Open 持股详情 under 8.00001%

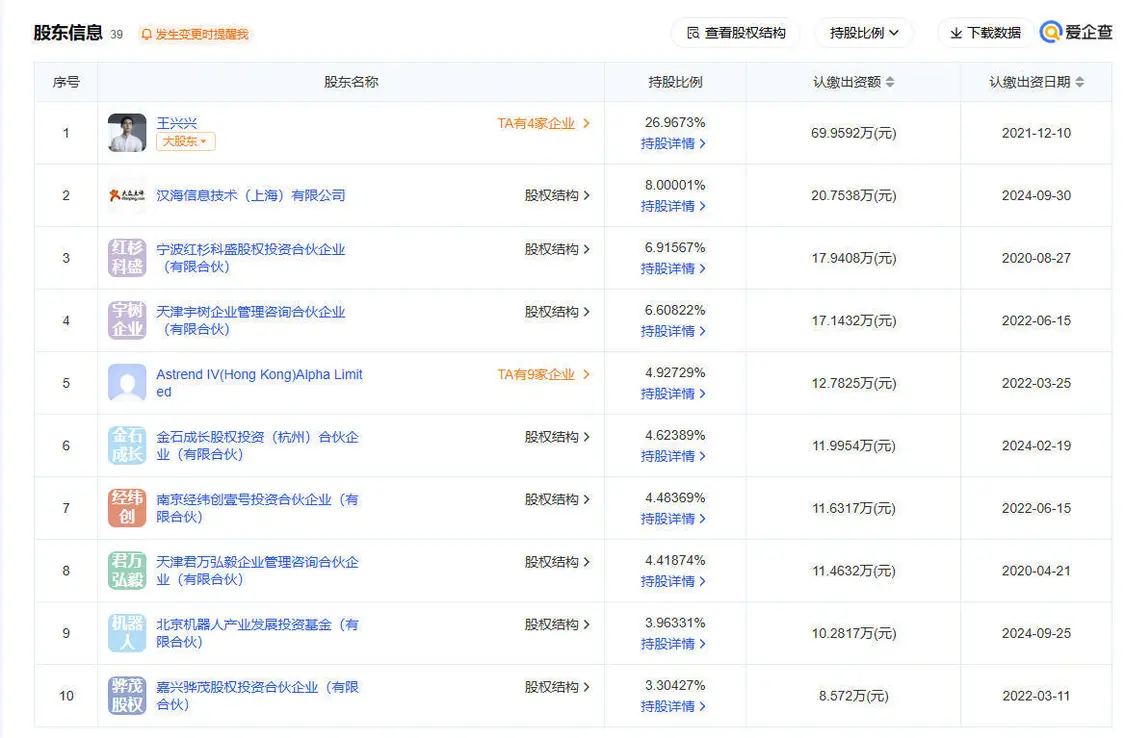tap(673, 206)
